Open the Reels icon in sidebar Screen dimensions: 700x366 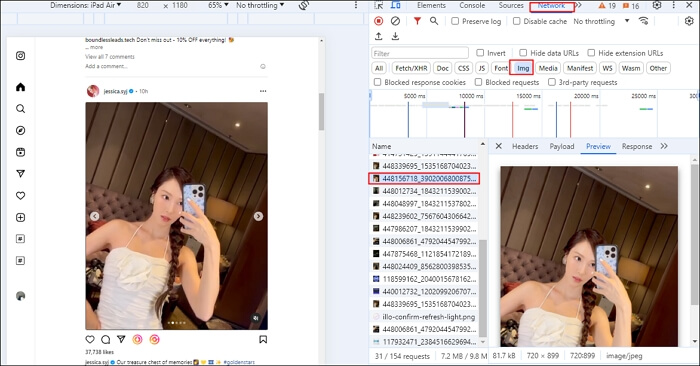(21, 152)
